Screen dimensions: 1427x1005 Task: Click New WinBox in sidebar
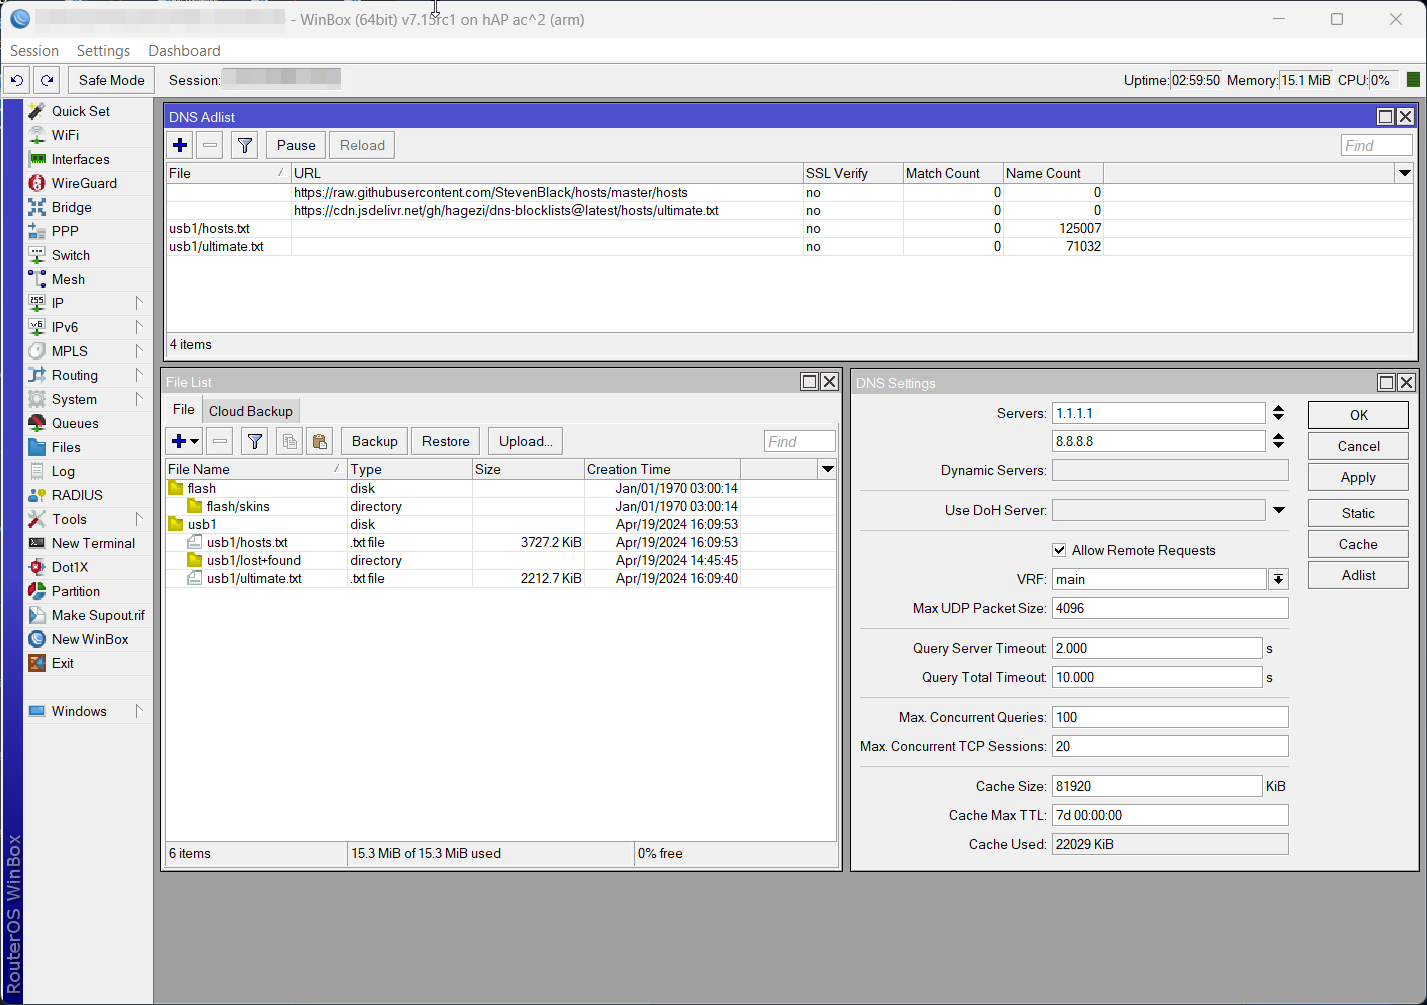[88, 639]
